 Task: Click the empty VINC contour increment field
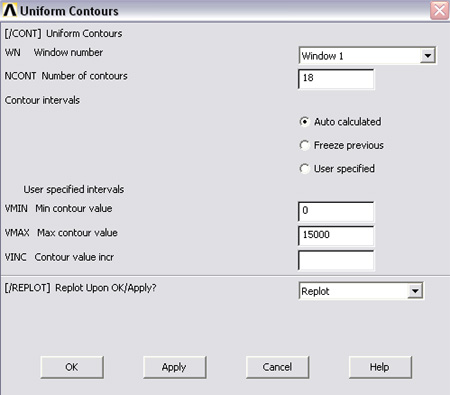point(336,260)
